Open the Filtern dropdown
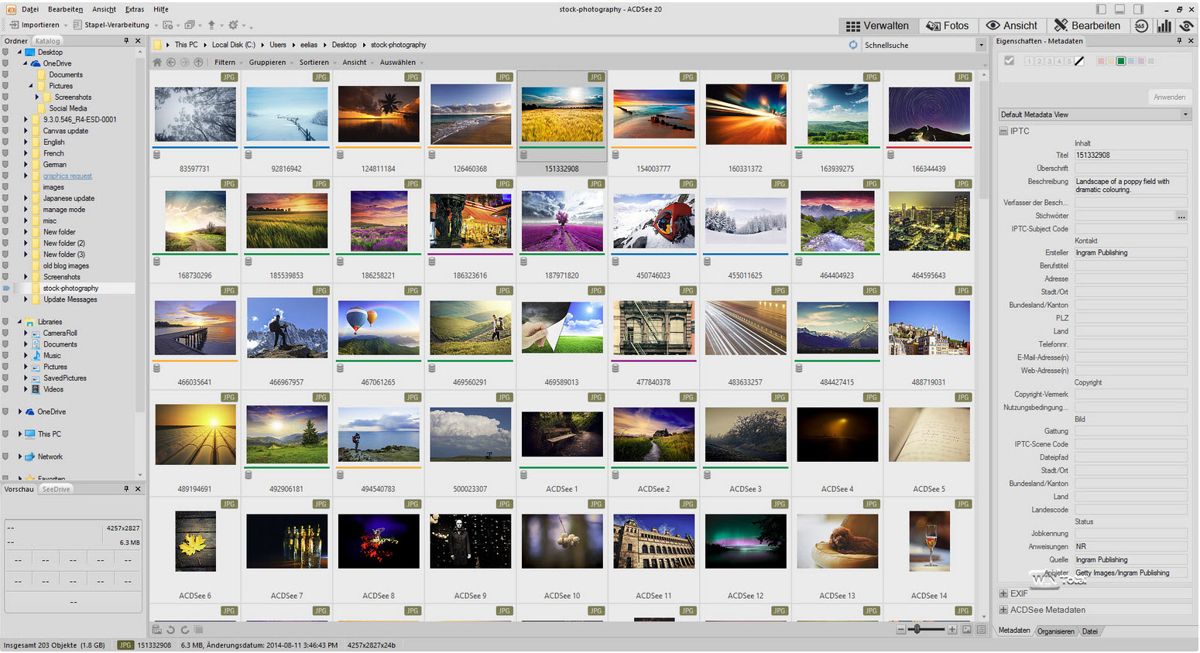Screen dimensions: 1200x653 (227, 62)
